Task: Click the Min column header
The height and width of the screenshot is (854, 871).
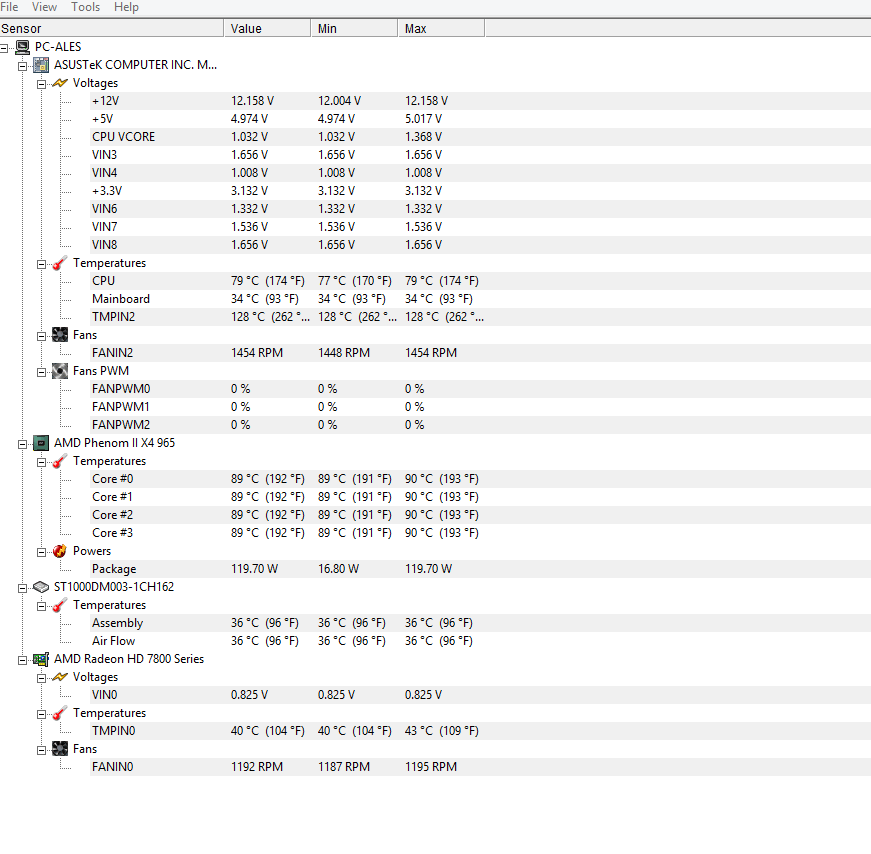Action: point(354,28)
